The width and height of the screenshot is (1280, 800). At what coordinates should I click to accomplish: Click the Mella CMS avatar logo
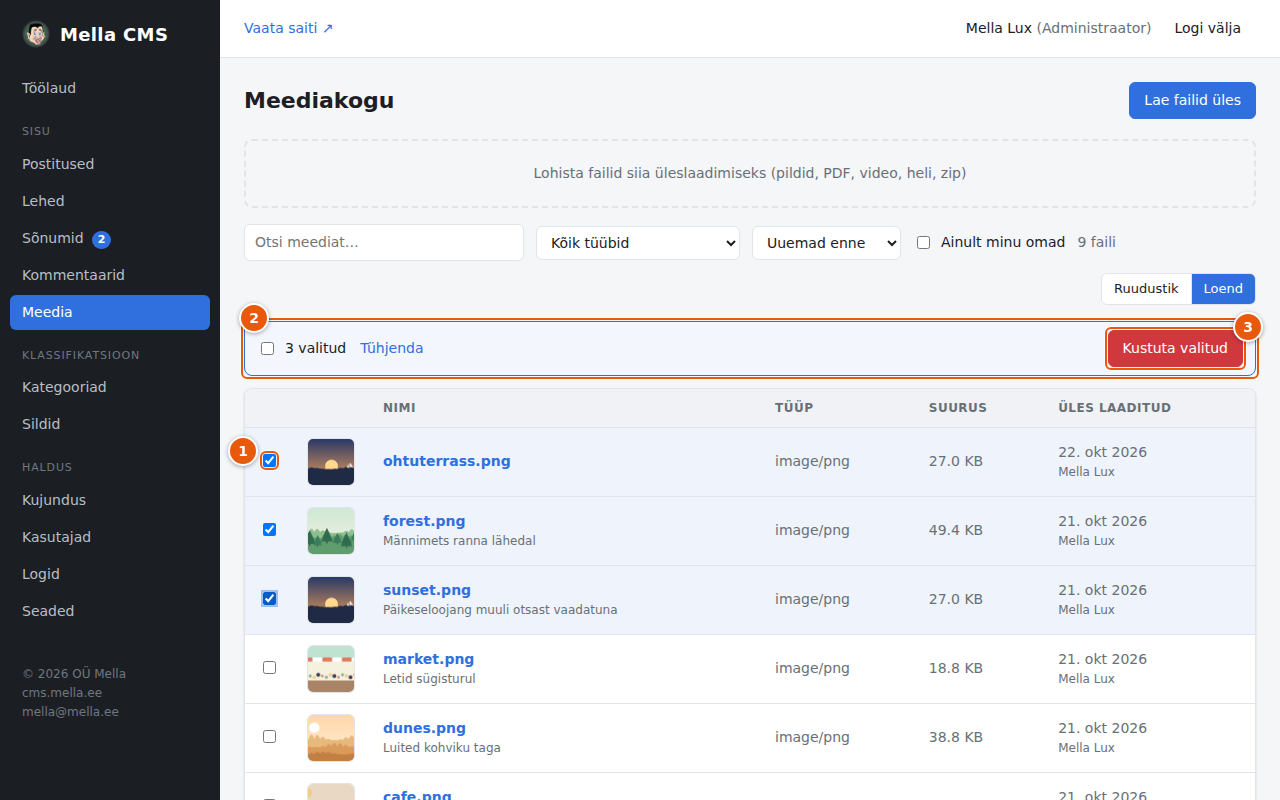pyautogui.click(x=36, y=34)
